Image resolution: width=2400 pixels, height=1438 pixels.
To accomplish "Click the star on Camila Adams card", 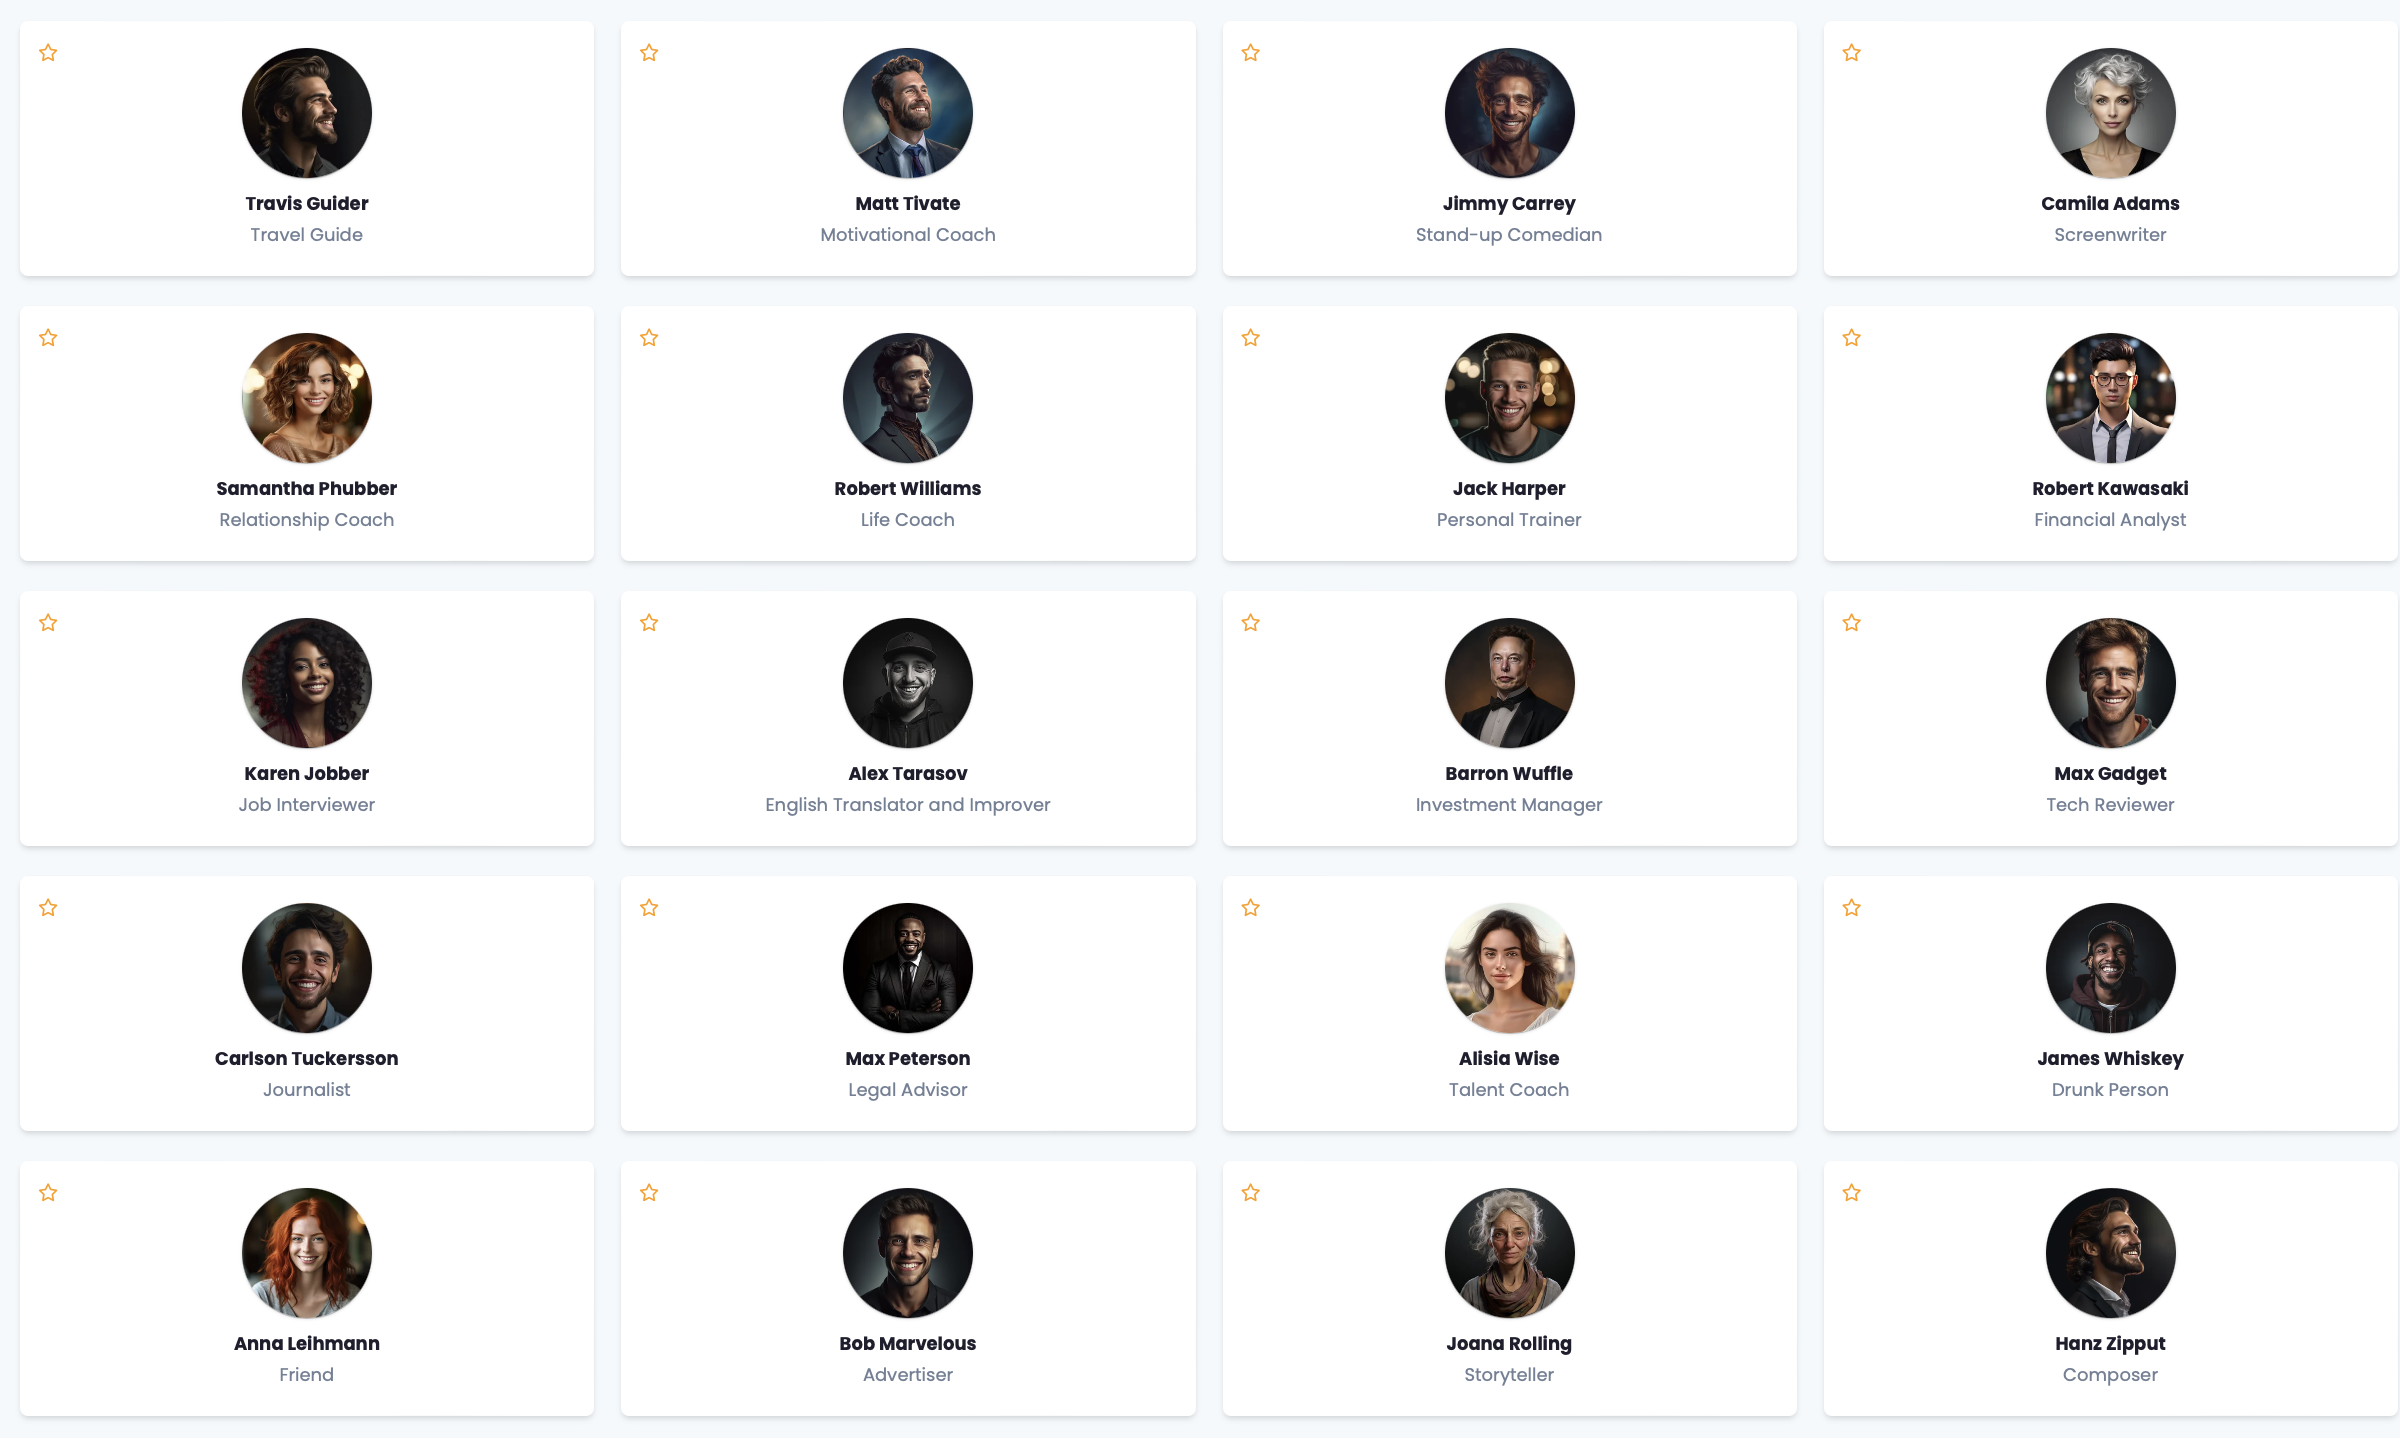I will pyautogui.click(x=1851, y=53).
